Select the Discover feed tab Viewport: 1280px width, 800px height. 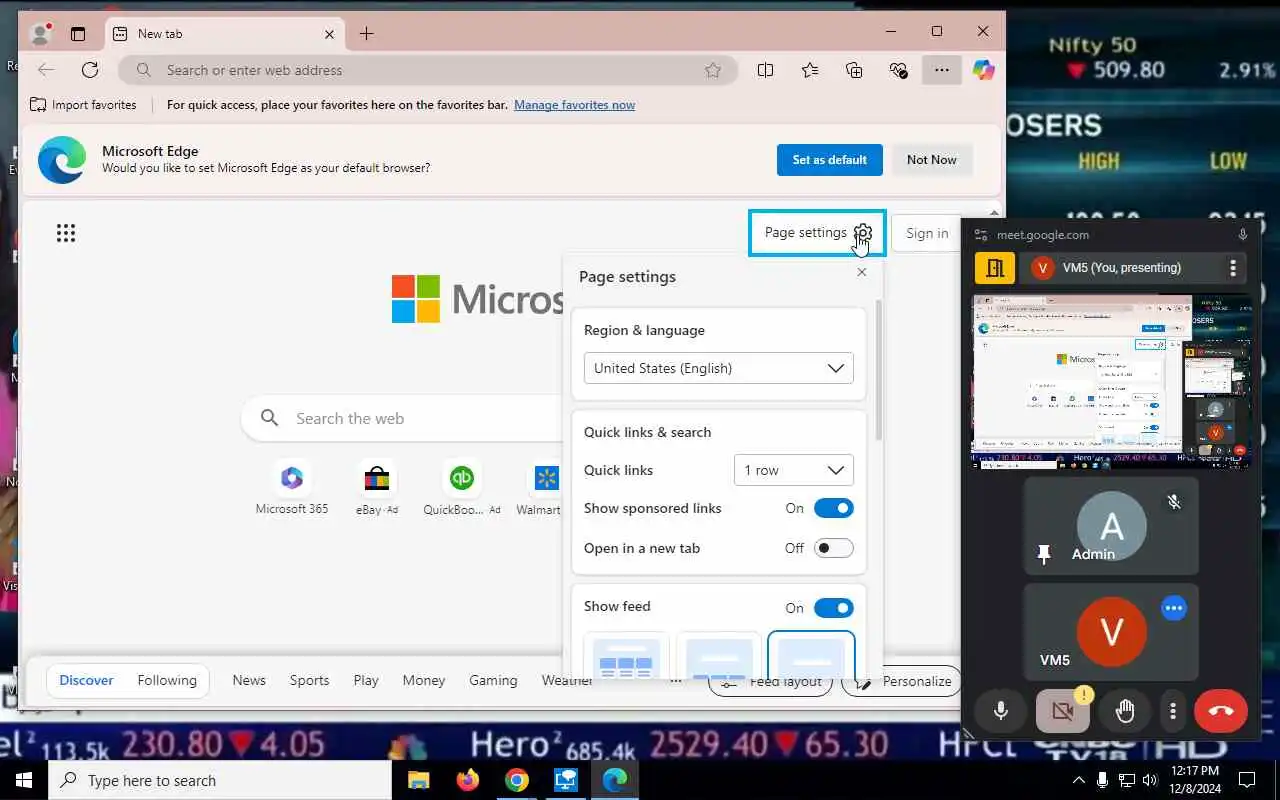86,680
